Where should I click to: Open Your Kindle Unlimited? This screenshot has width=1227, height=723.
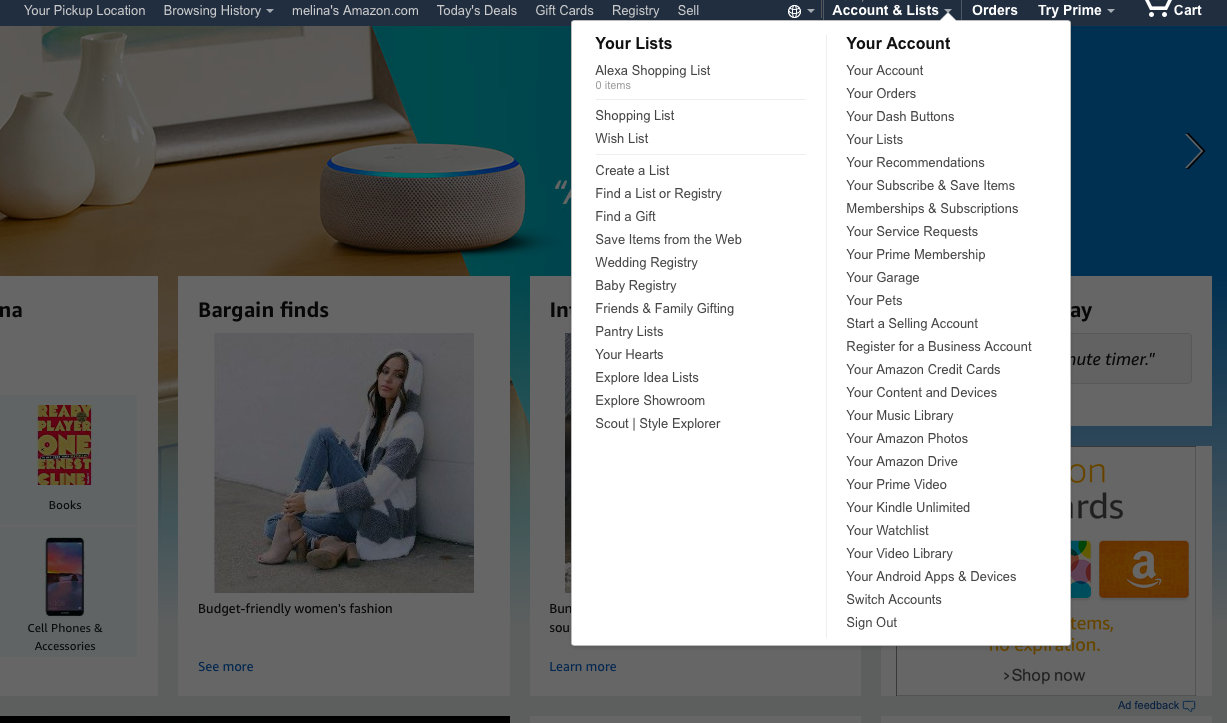tap(908, 507)
